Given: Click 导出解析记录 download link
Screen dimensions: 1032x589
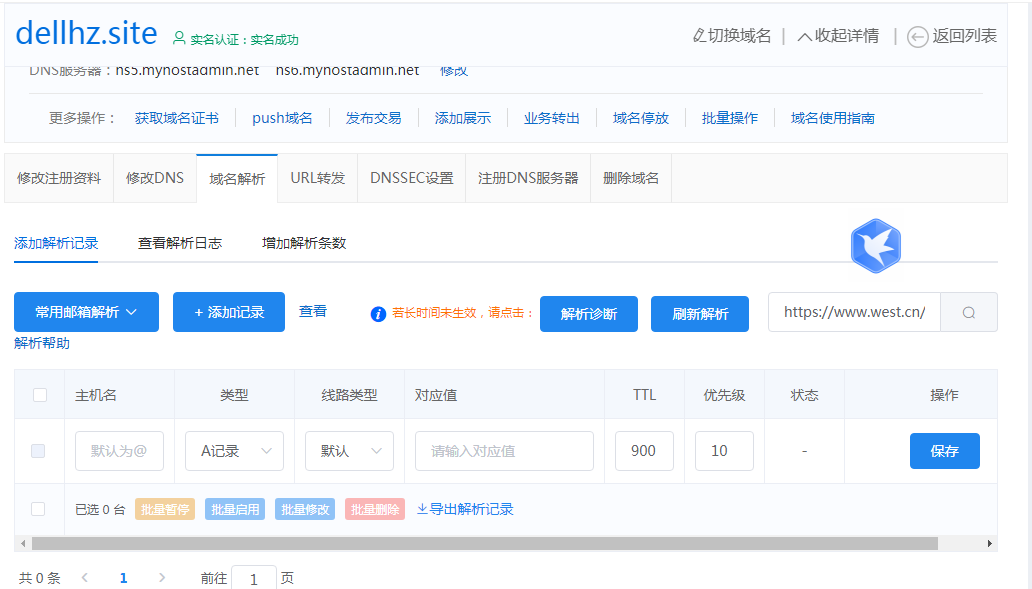Looking at the screenshot, I should coord(465,509).
